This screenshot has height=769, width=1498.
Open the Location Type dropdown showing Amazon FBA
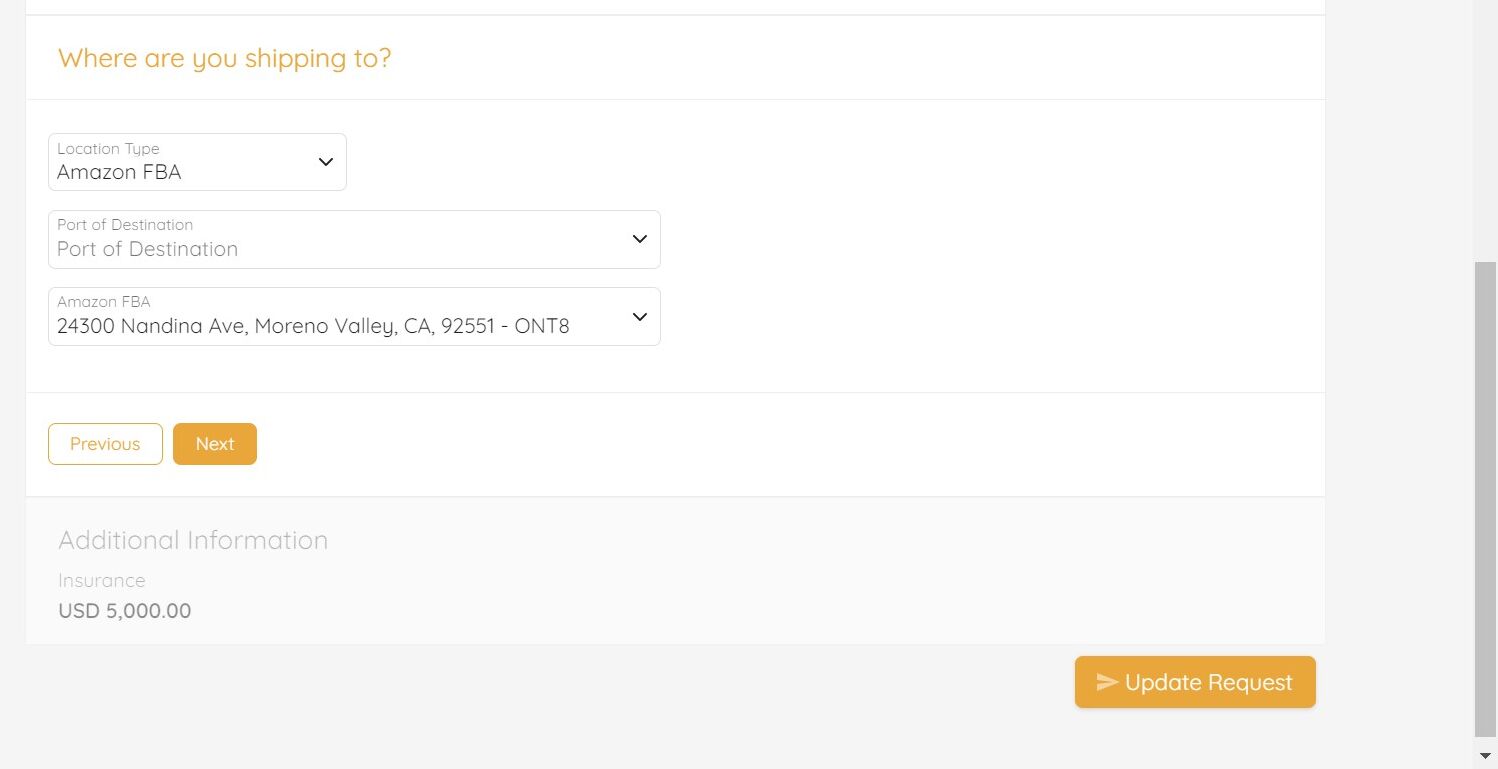coord(197,162)
